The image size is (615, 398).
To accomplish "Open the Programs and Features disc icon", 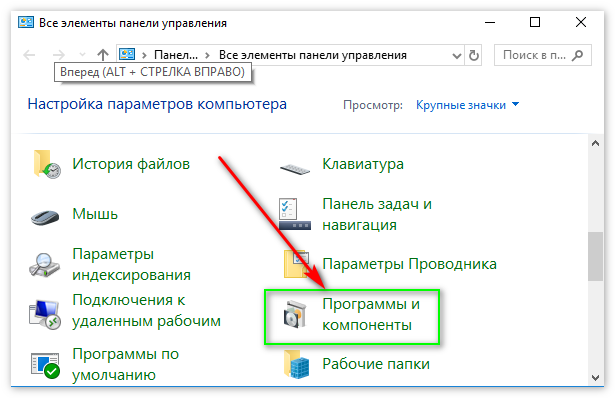I will pyautogui.click(x=295, y=314).
